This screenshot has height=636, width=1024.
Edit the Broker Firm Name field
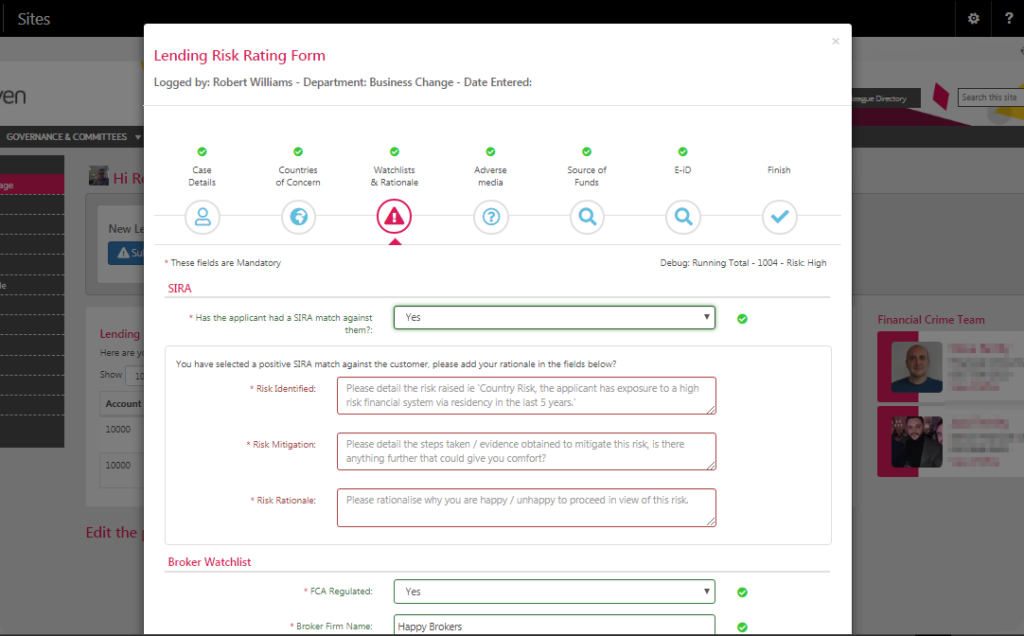(554, 626)
